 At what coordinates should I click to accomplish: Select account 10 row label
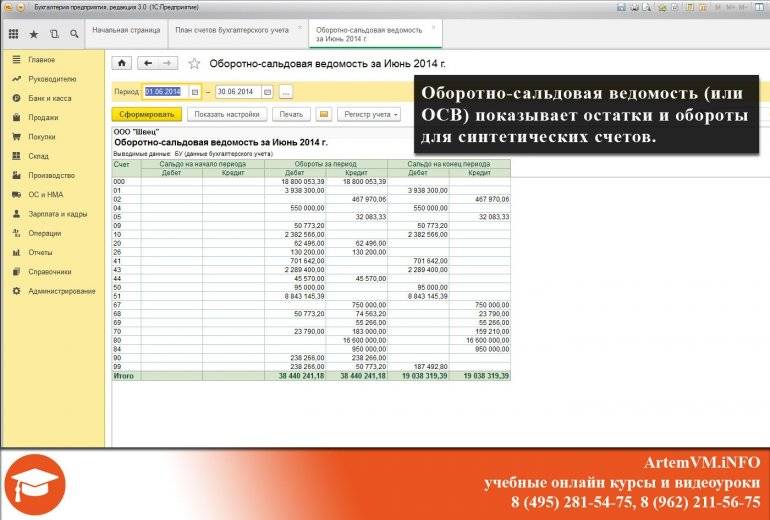point(117,235)
